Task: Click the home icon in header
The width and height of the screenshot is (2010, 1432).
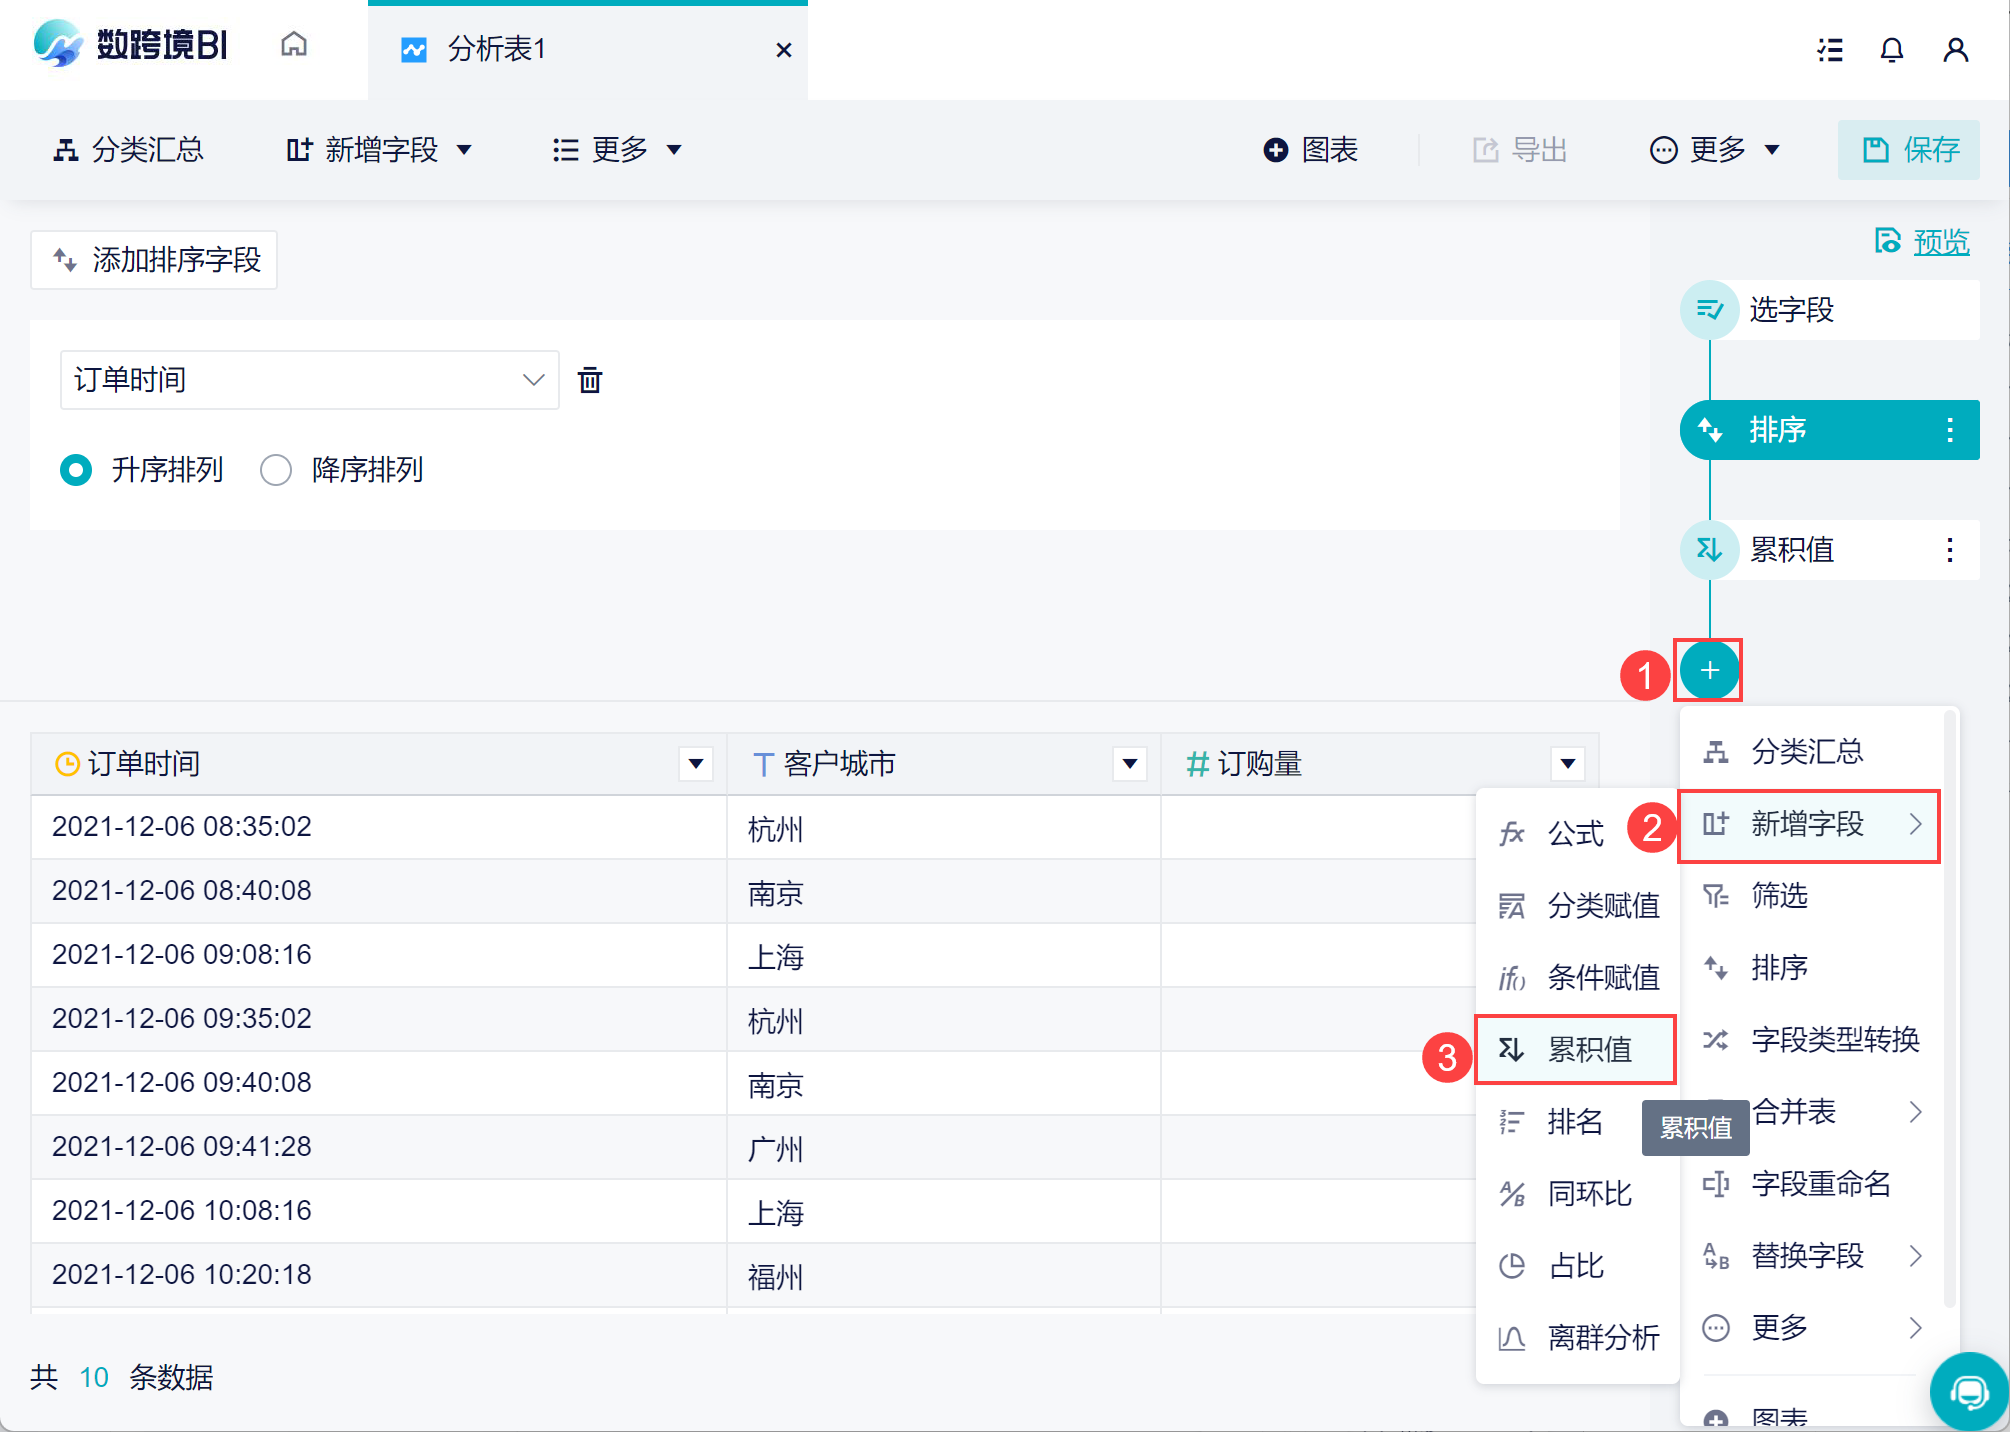Action: pos(293,46)
